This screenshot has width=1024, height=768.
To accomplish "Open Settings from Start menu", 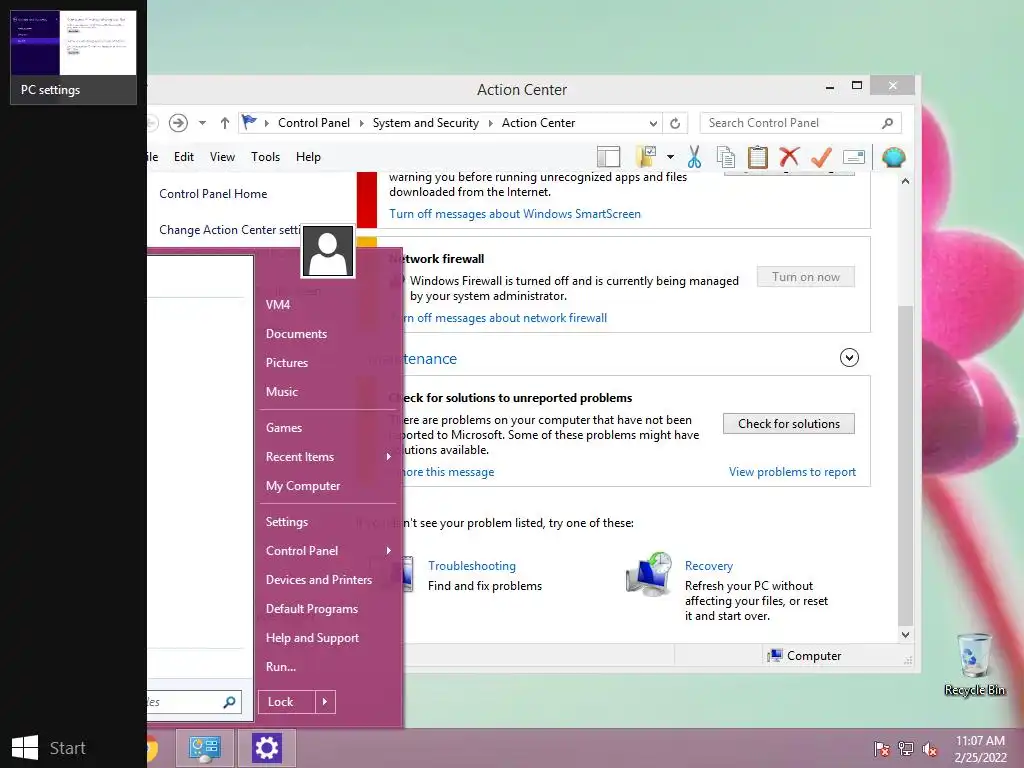I will (x=286, y=522).
